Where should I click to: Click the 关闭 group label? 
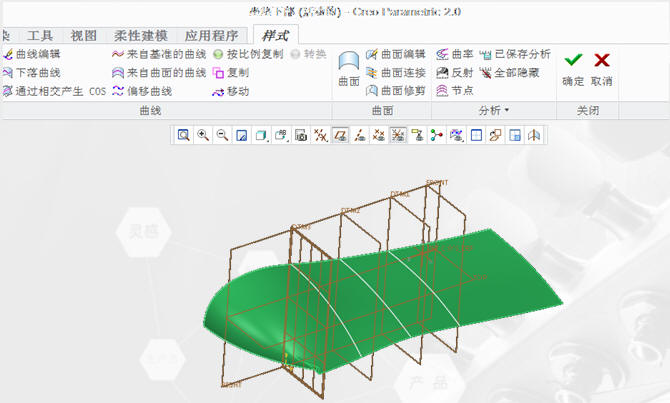588,111
